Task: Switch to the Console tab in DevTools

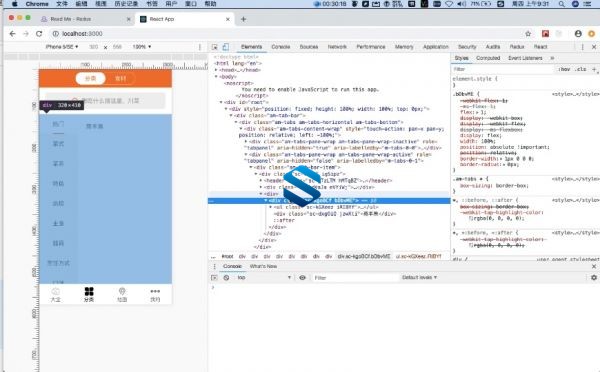Action: pos(280,47)
